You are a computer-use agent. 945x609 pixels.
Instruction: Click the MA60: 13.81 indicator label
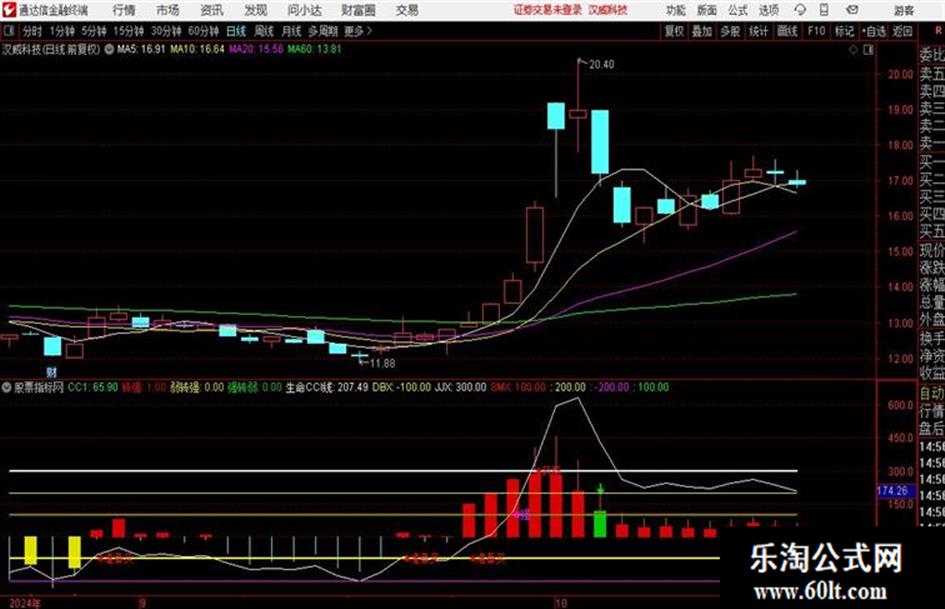[x=314, y=49]
